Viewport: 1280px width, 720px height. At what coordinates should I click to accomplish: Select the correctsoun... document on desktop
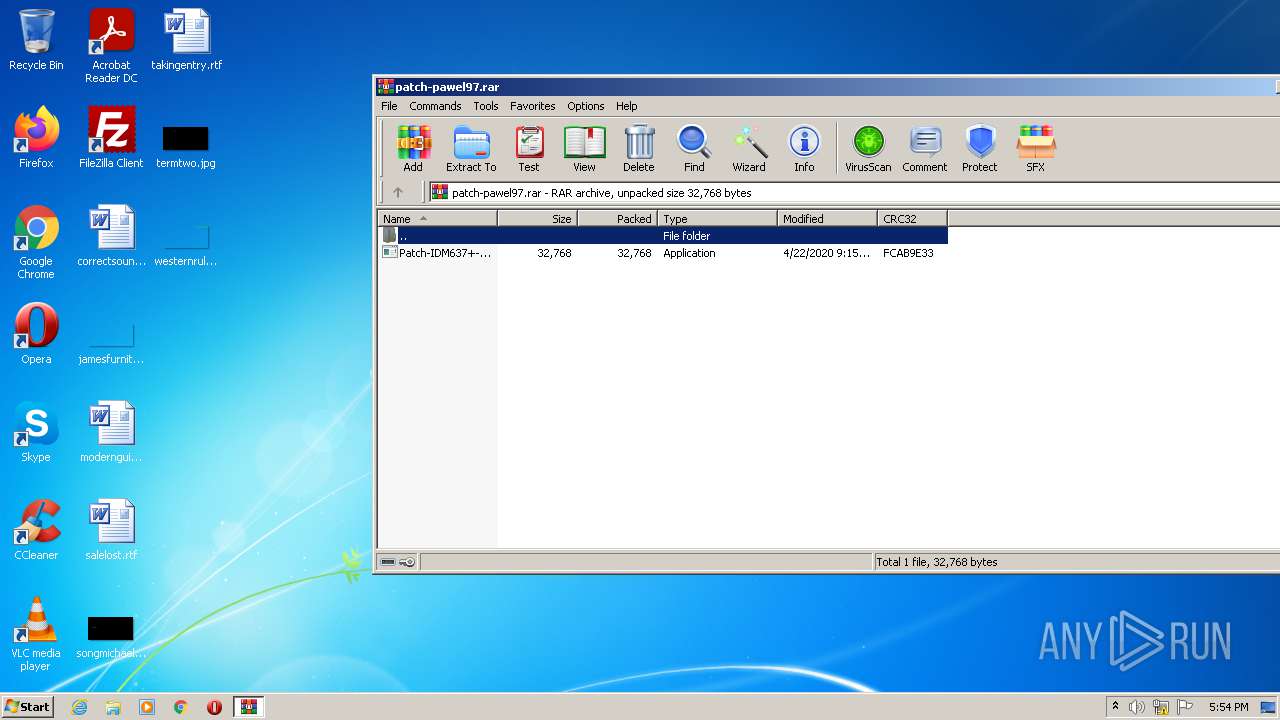pyautogui.click(x=111, y=236)
